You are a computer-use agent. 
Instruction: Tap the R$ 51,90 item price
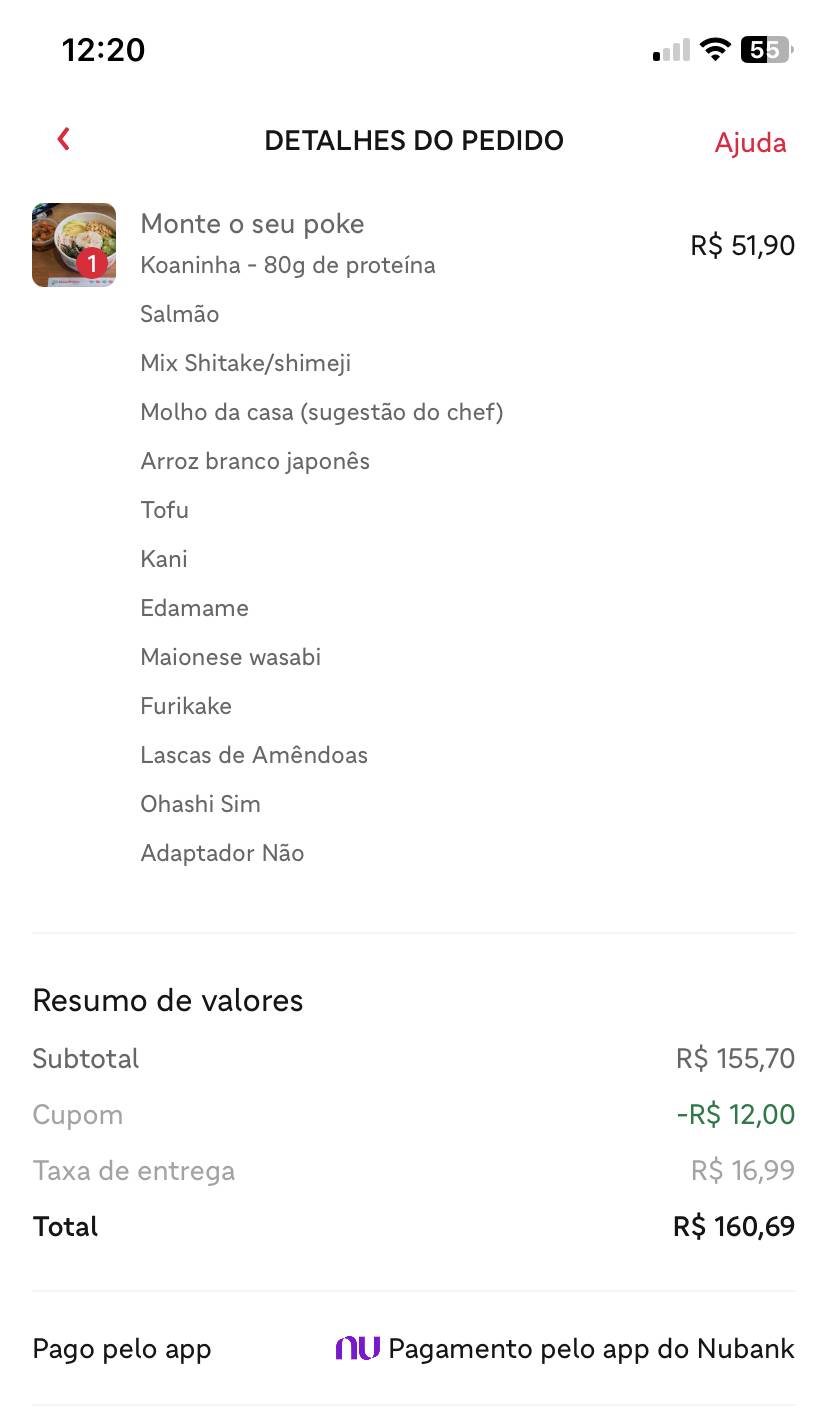[x=742, y=245]
